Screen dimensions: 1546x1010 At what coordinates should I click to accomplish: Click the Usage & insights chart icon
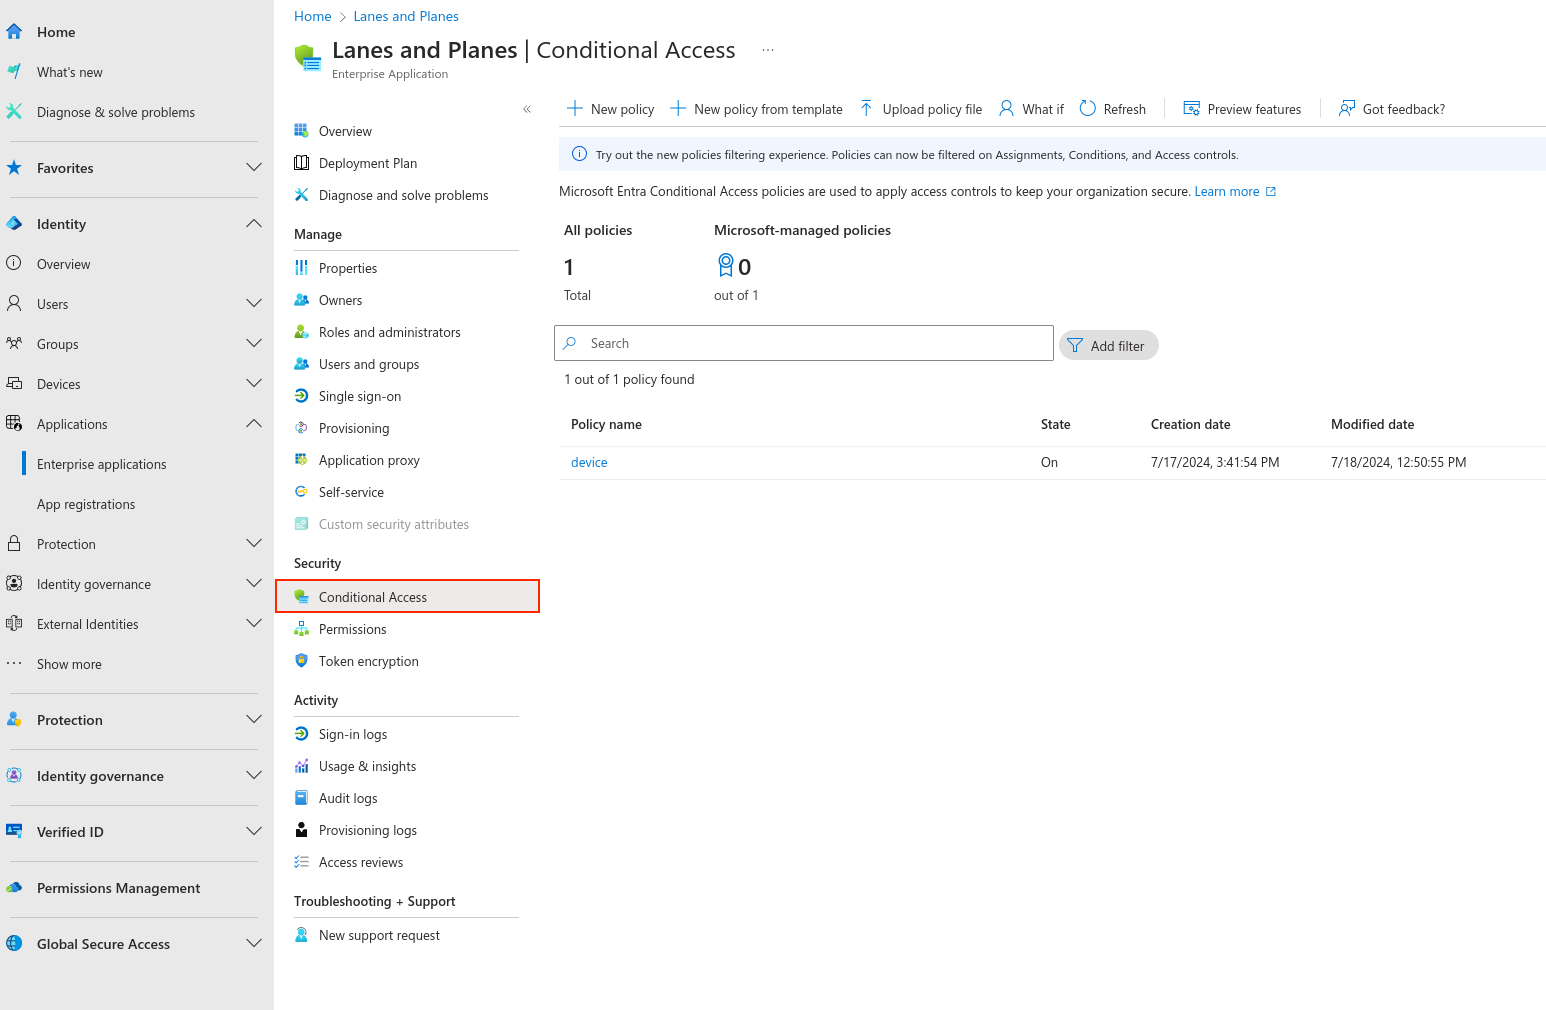click(301, 766)
